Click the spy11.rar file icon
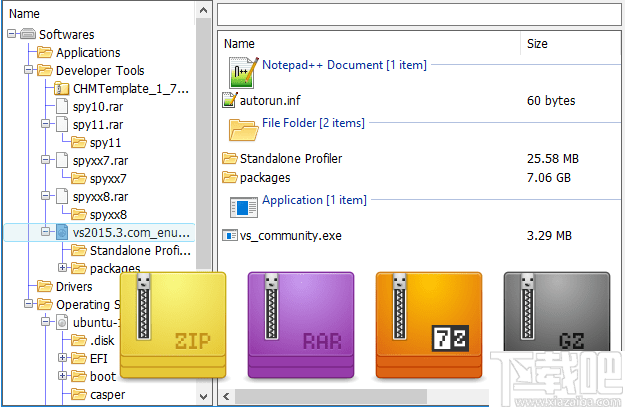625x407 pixels. coord(62,124)
